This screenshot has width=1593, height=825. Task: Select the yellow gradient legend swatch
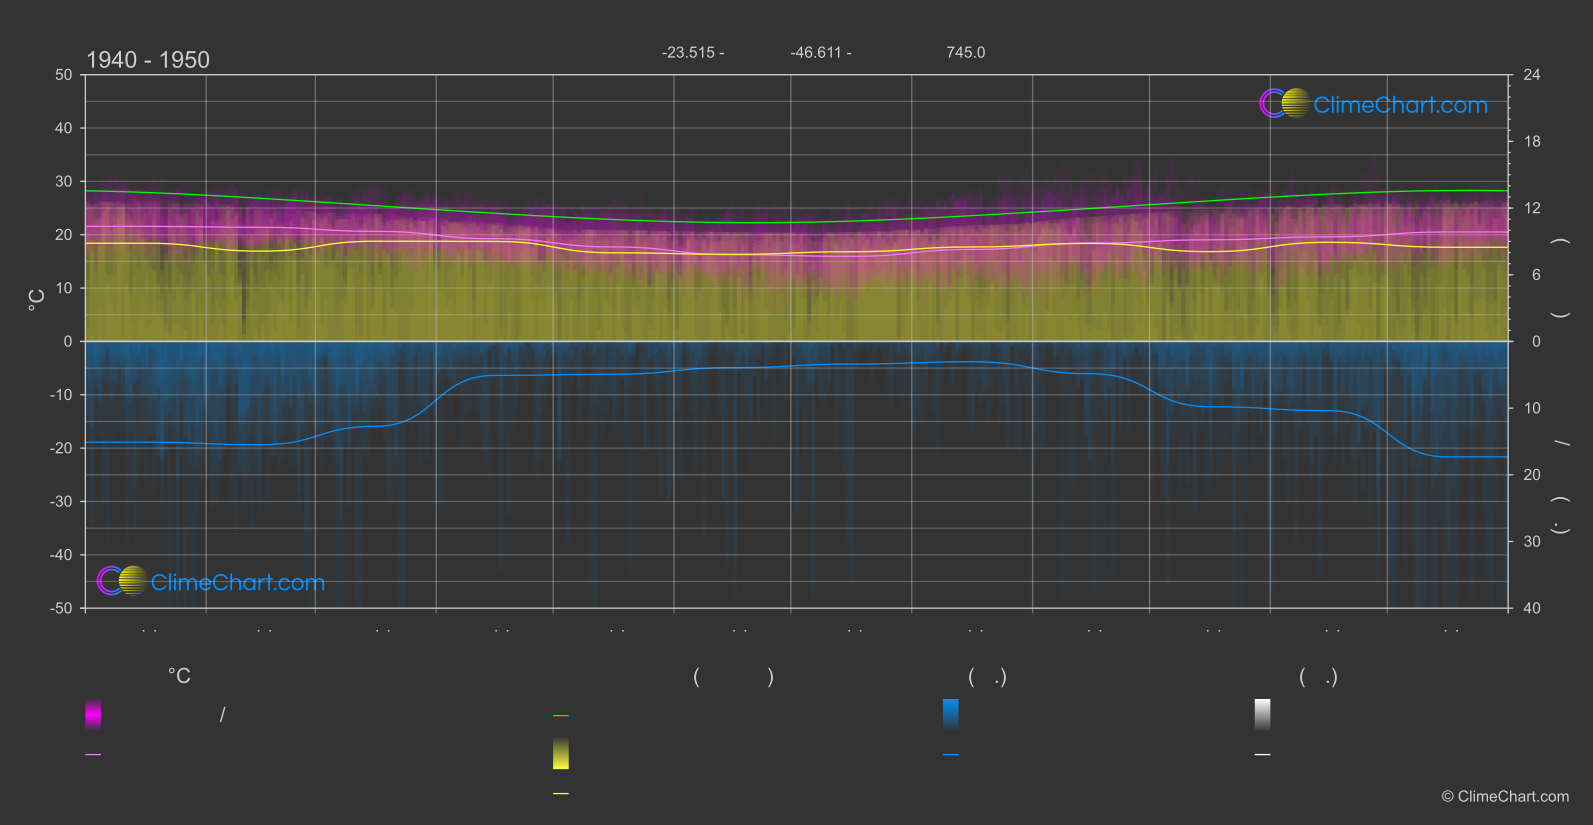point(561,754)
